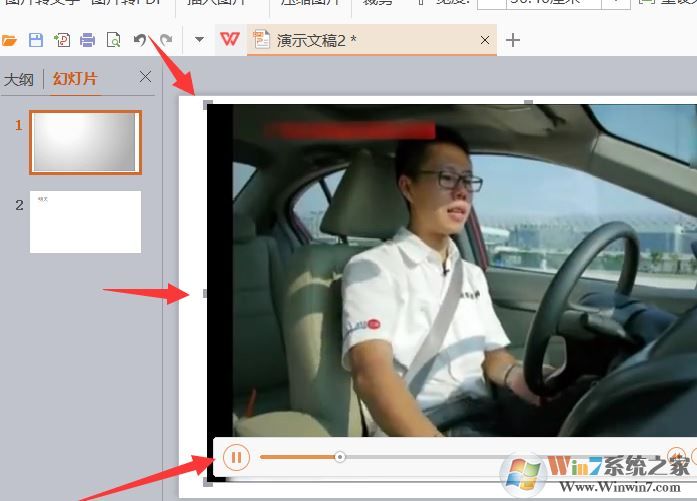Viewport: 697px width, 501px height.
Task: Close the slide thumbnail panel
Action: pos(145,77)
